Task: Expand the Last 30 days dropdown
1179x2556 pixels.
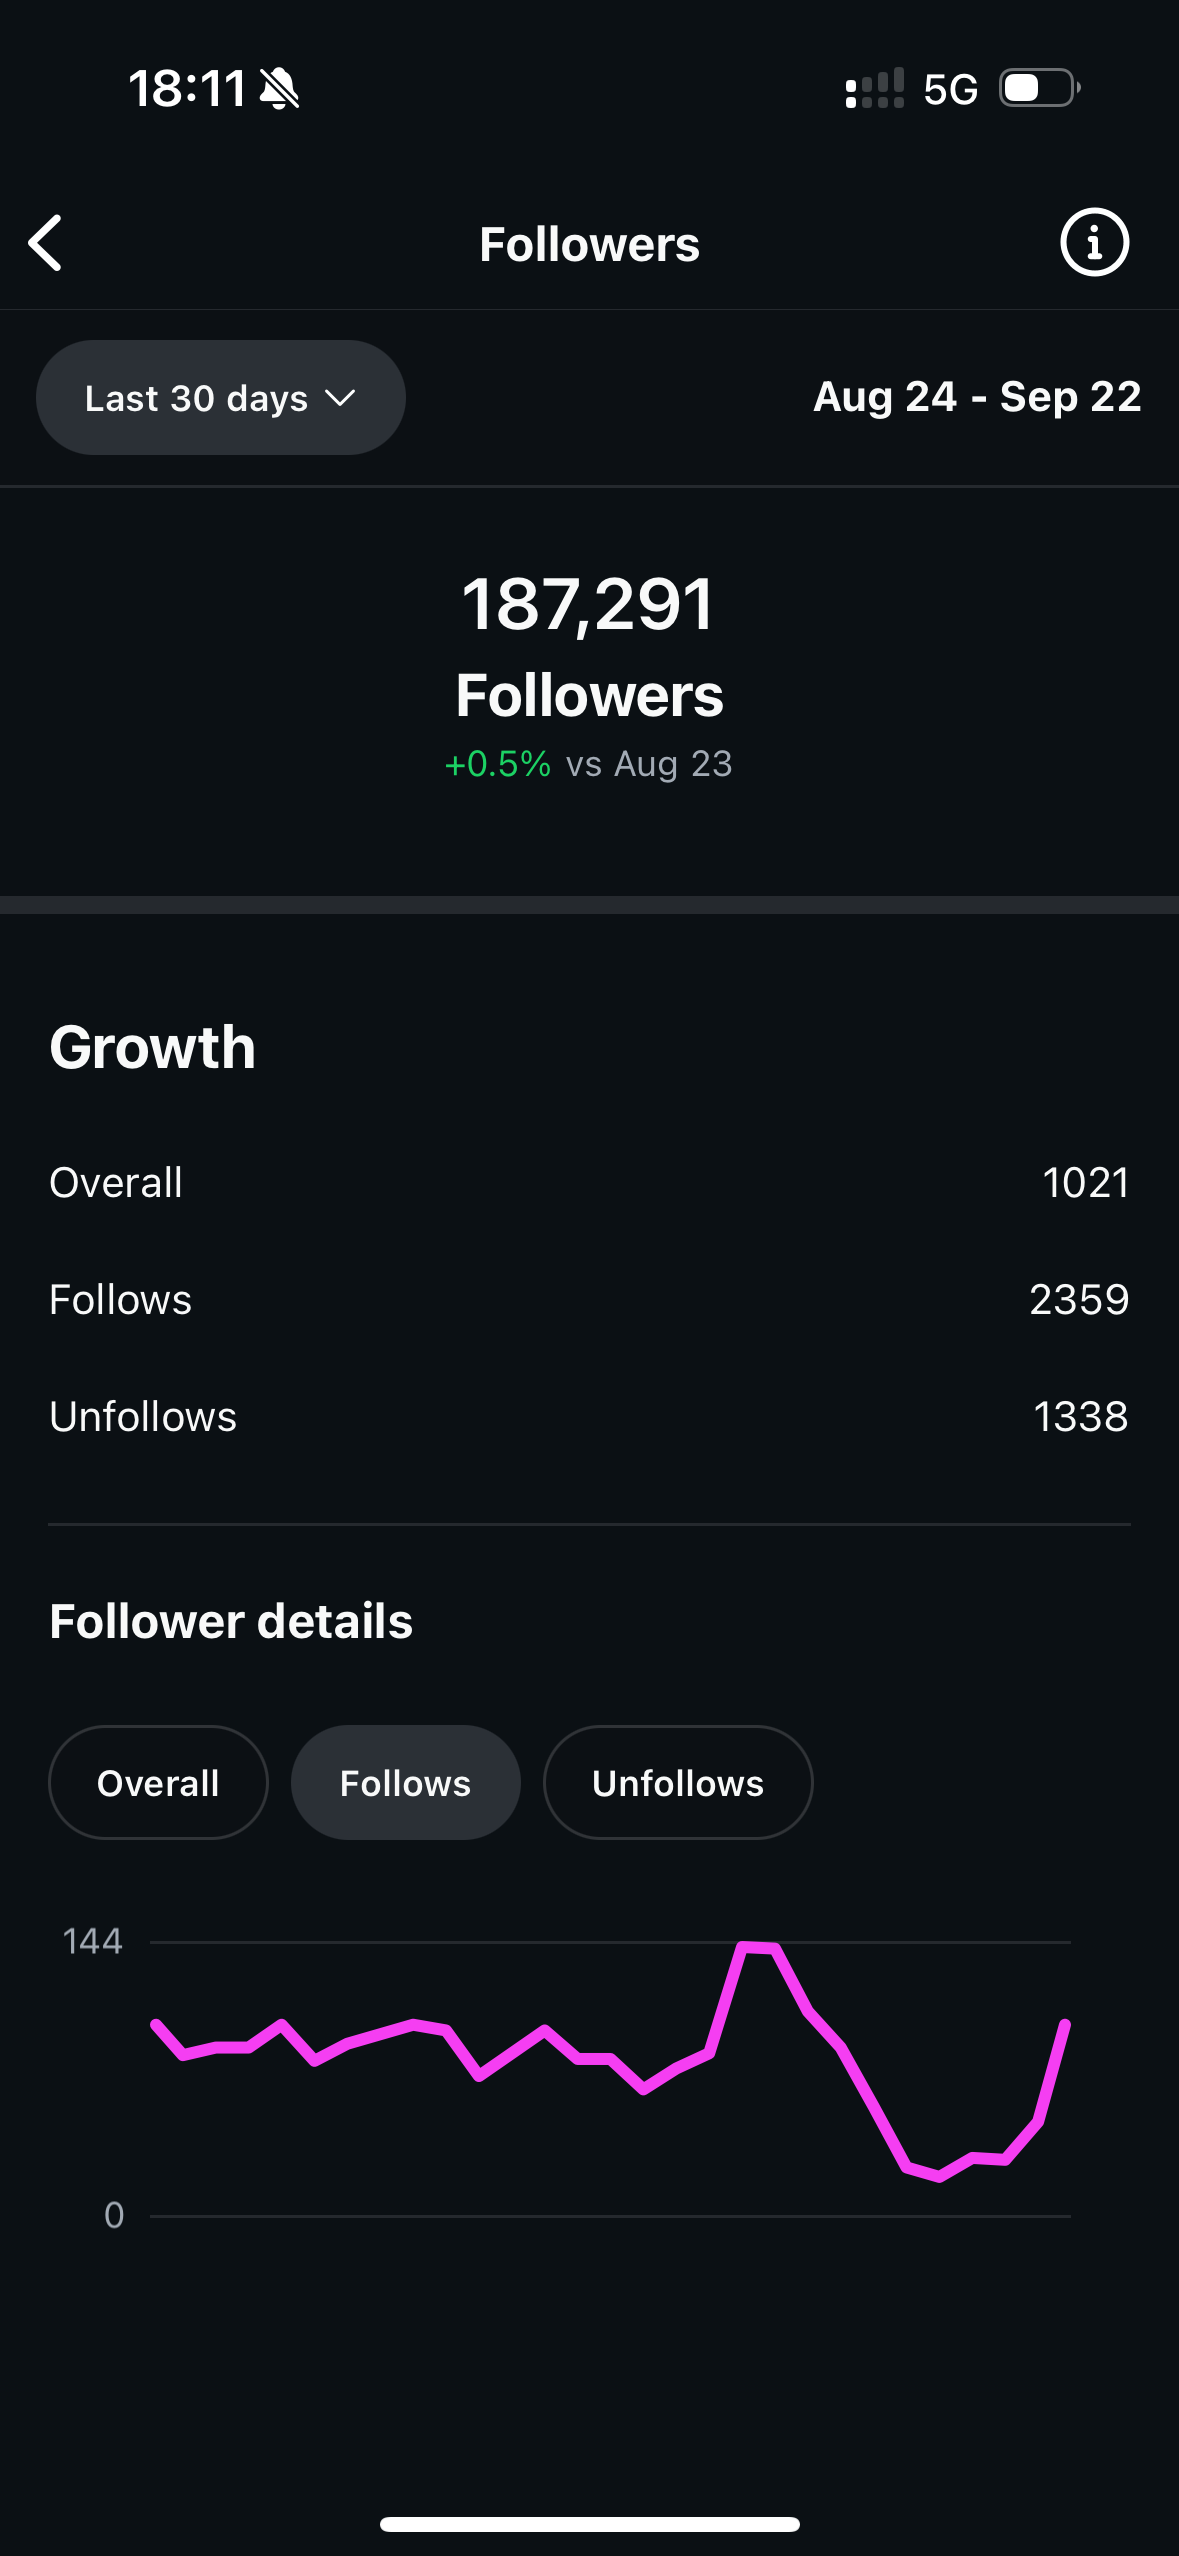Action: (x=220, y=398)
